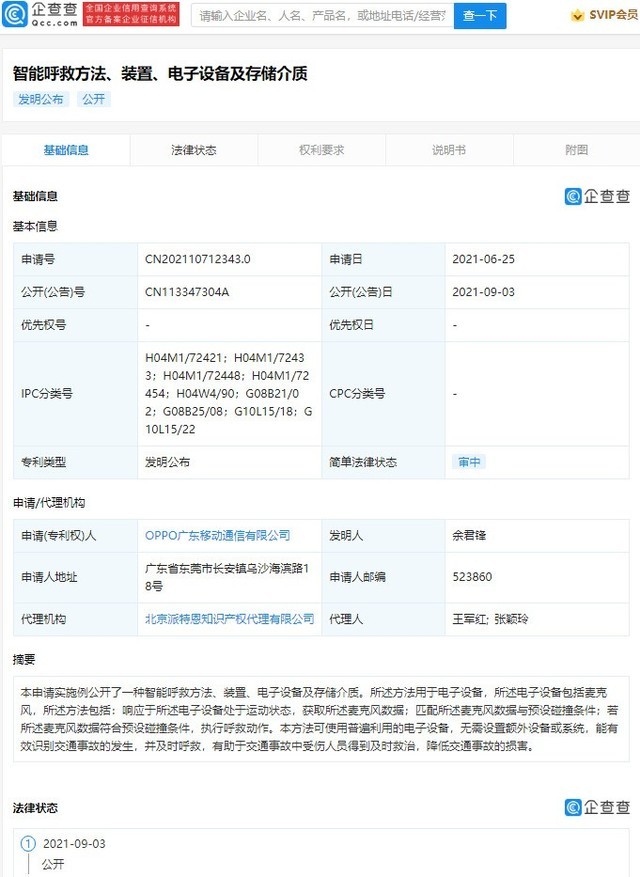Select application number CN202110712343.0
Viewport: 640px width, 877px height.
[197, 259]
